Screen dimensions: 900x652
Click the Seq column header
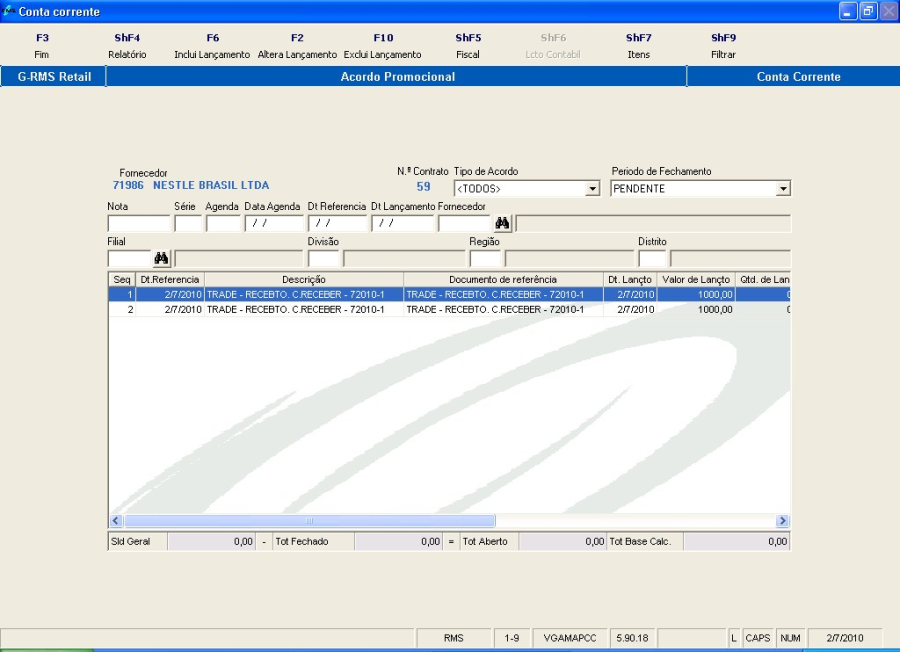[122, 280]
